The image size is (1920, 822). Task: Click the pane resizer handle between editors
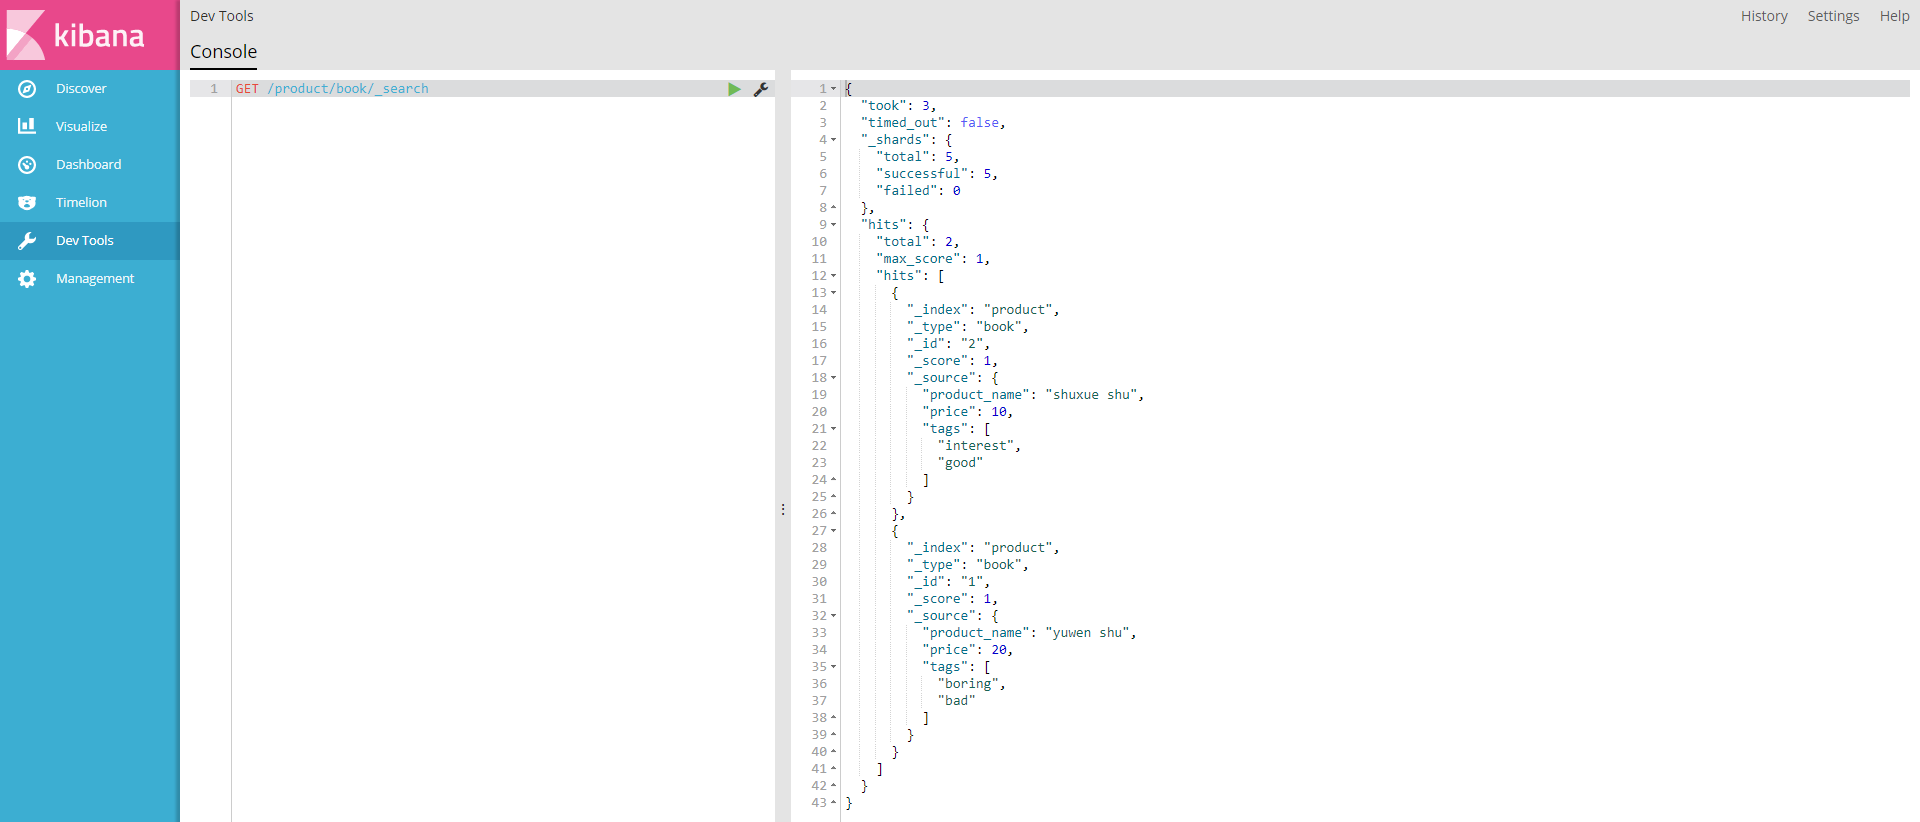coord(783,510)
